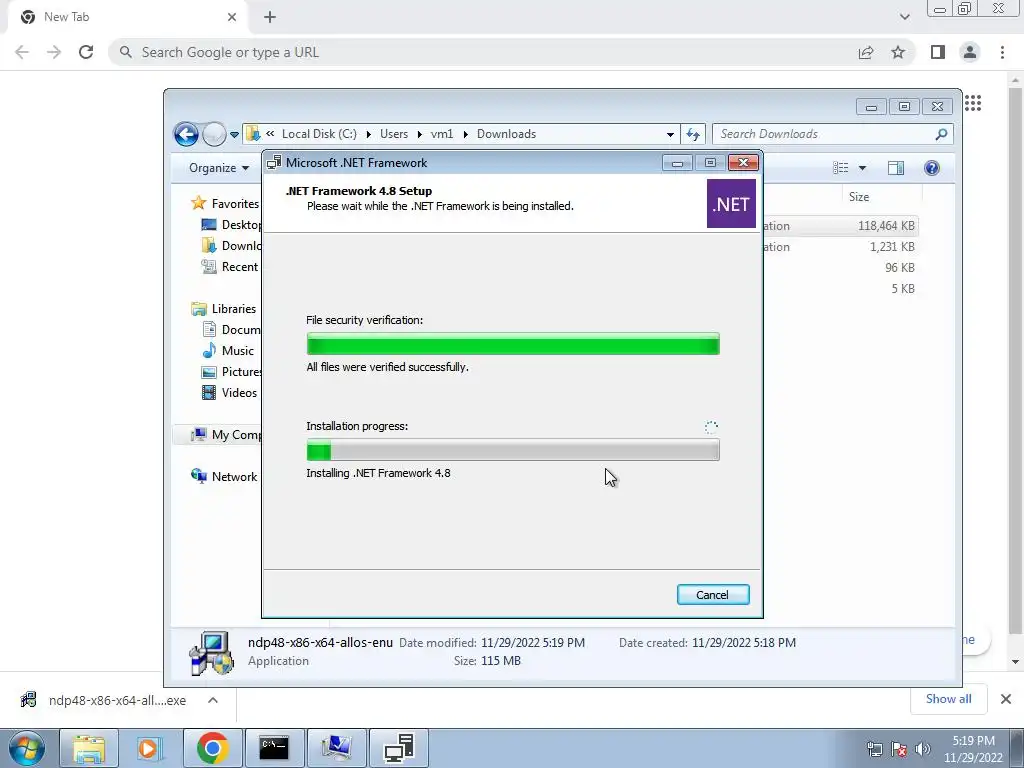The image size is (1024, 768).
Task: Open the Organize menu
Action: click(x=219, y=168)
